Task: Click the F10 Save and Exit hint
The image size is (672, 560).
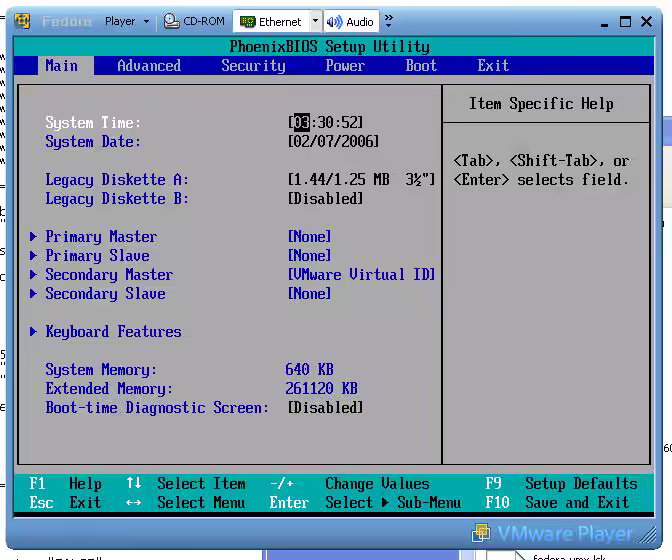Action: [x=557, y=503]
